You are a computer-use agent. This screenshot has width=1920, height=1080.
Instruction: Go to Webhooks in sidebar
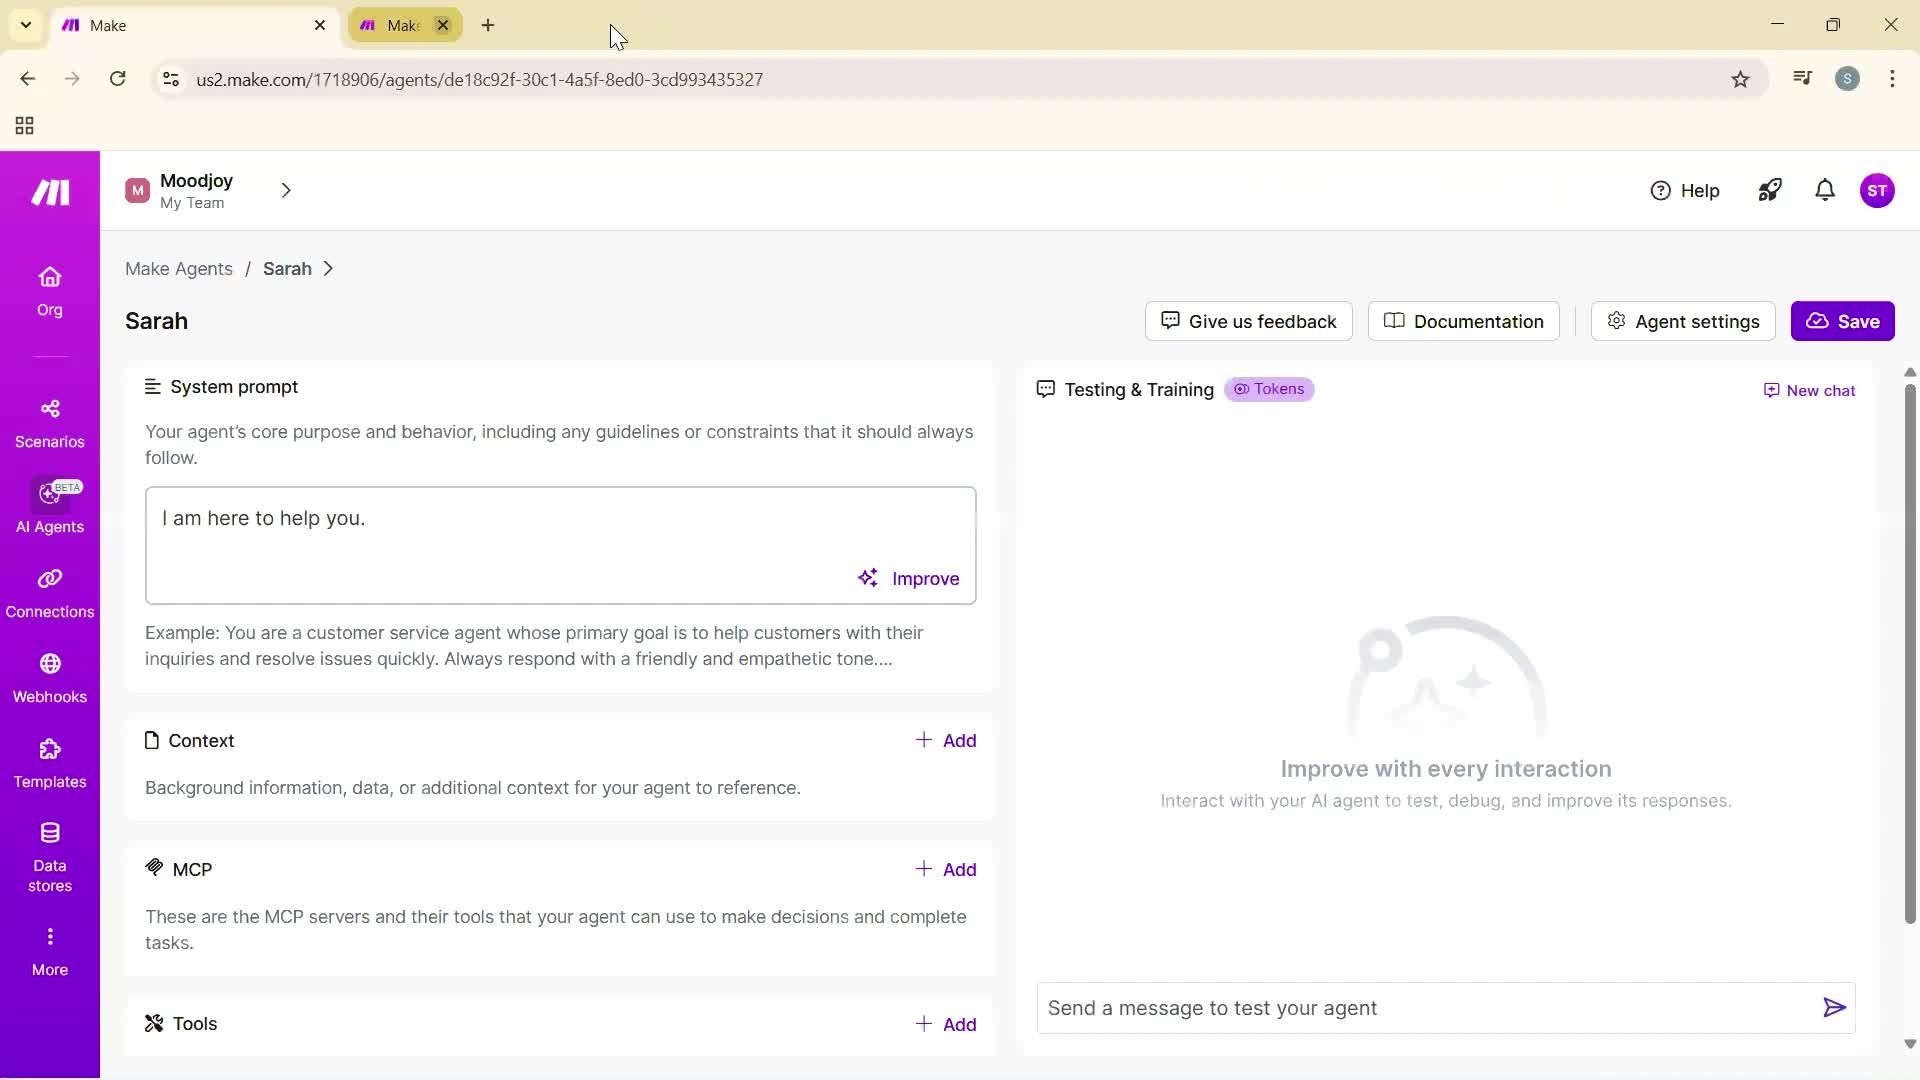point(50,665)
